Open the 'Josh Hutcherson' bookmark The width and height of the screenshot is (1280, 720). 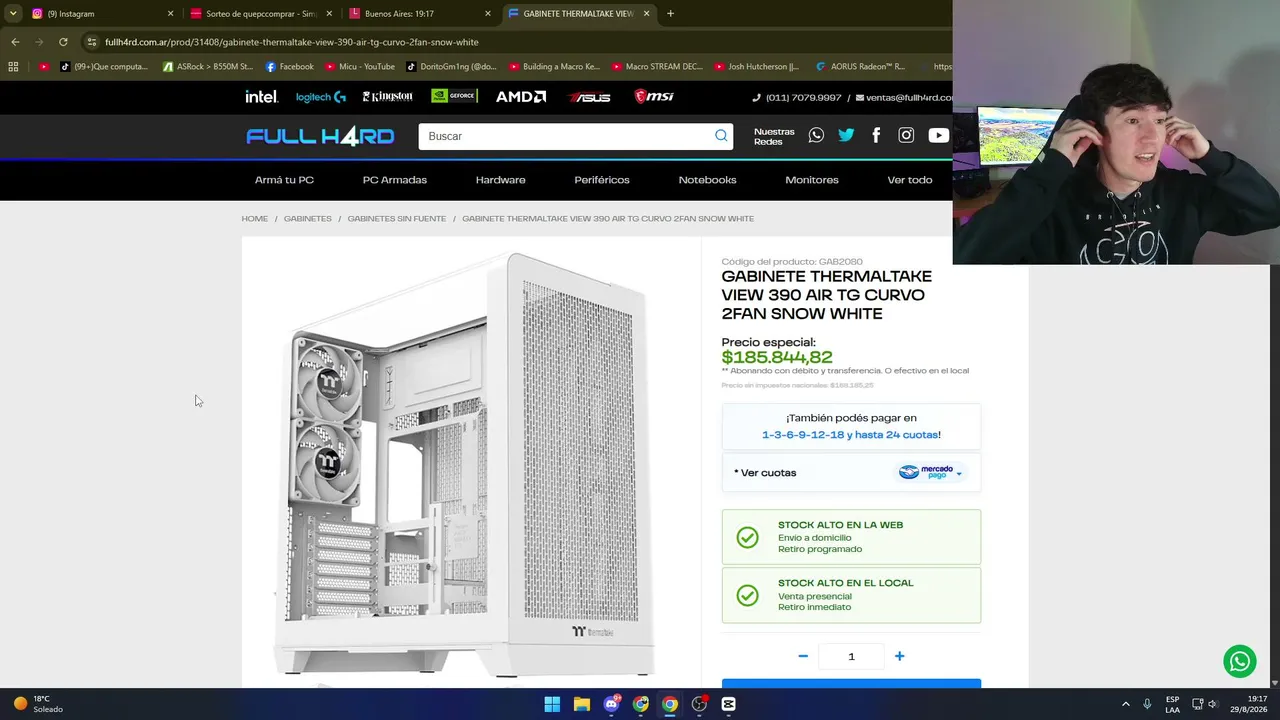(757, 67)
